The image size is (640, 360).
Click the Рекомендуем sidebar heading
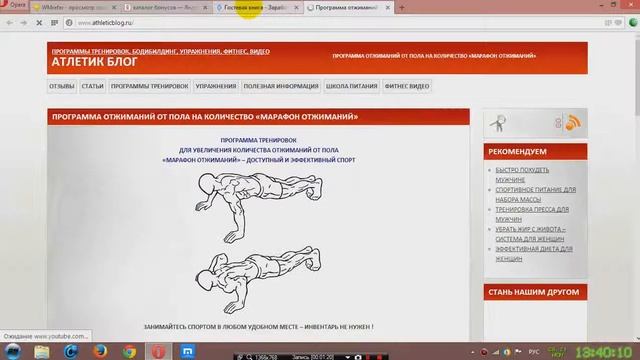(x=536, y=151)
